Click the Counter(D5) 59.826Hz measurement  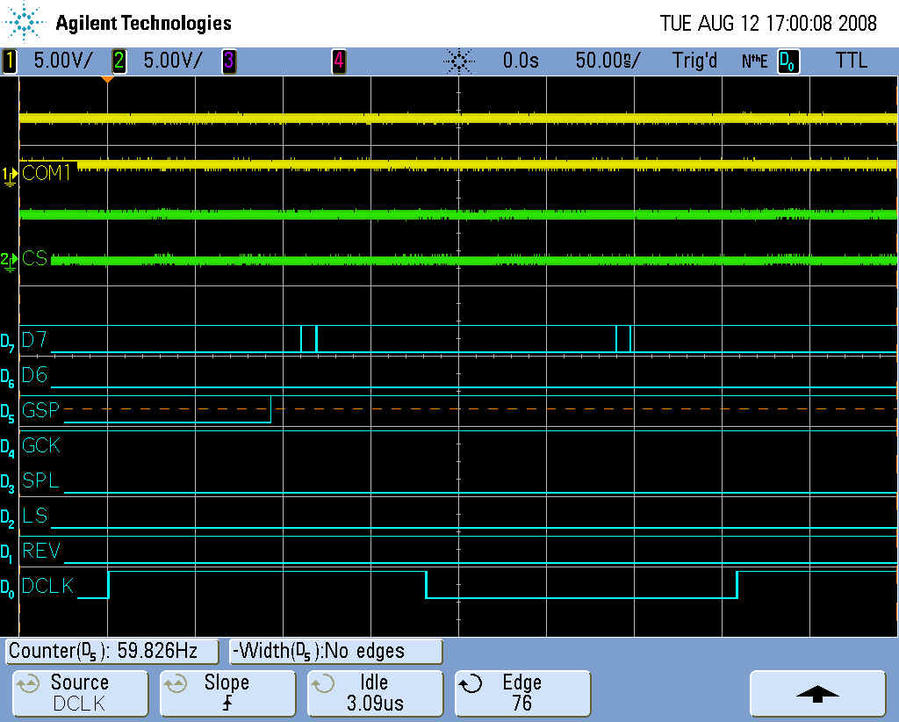(x=112, y=651)
